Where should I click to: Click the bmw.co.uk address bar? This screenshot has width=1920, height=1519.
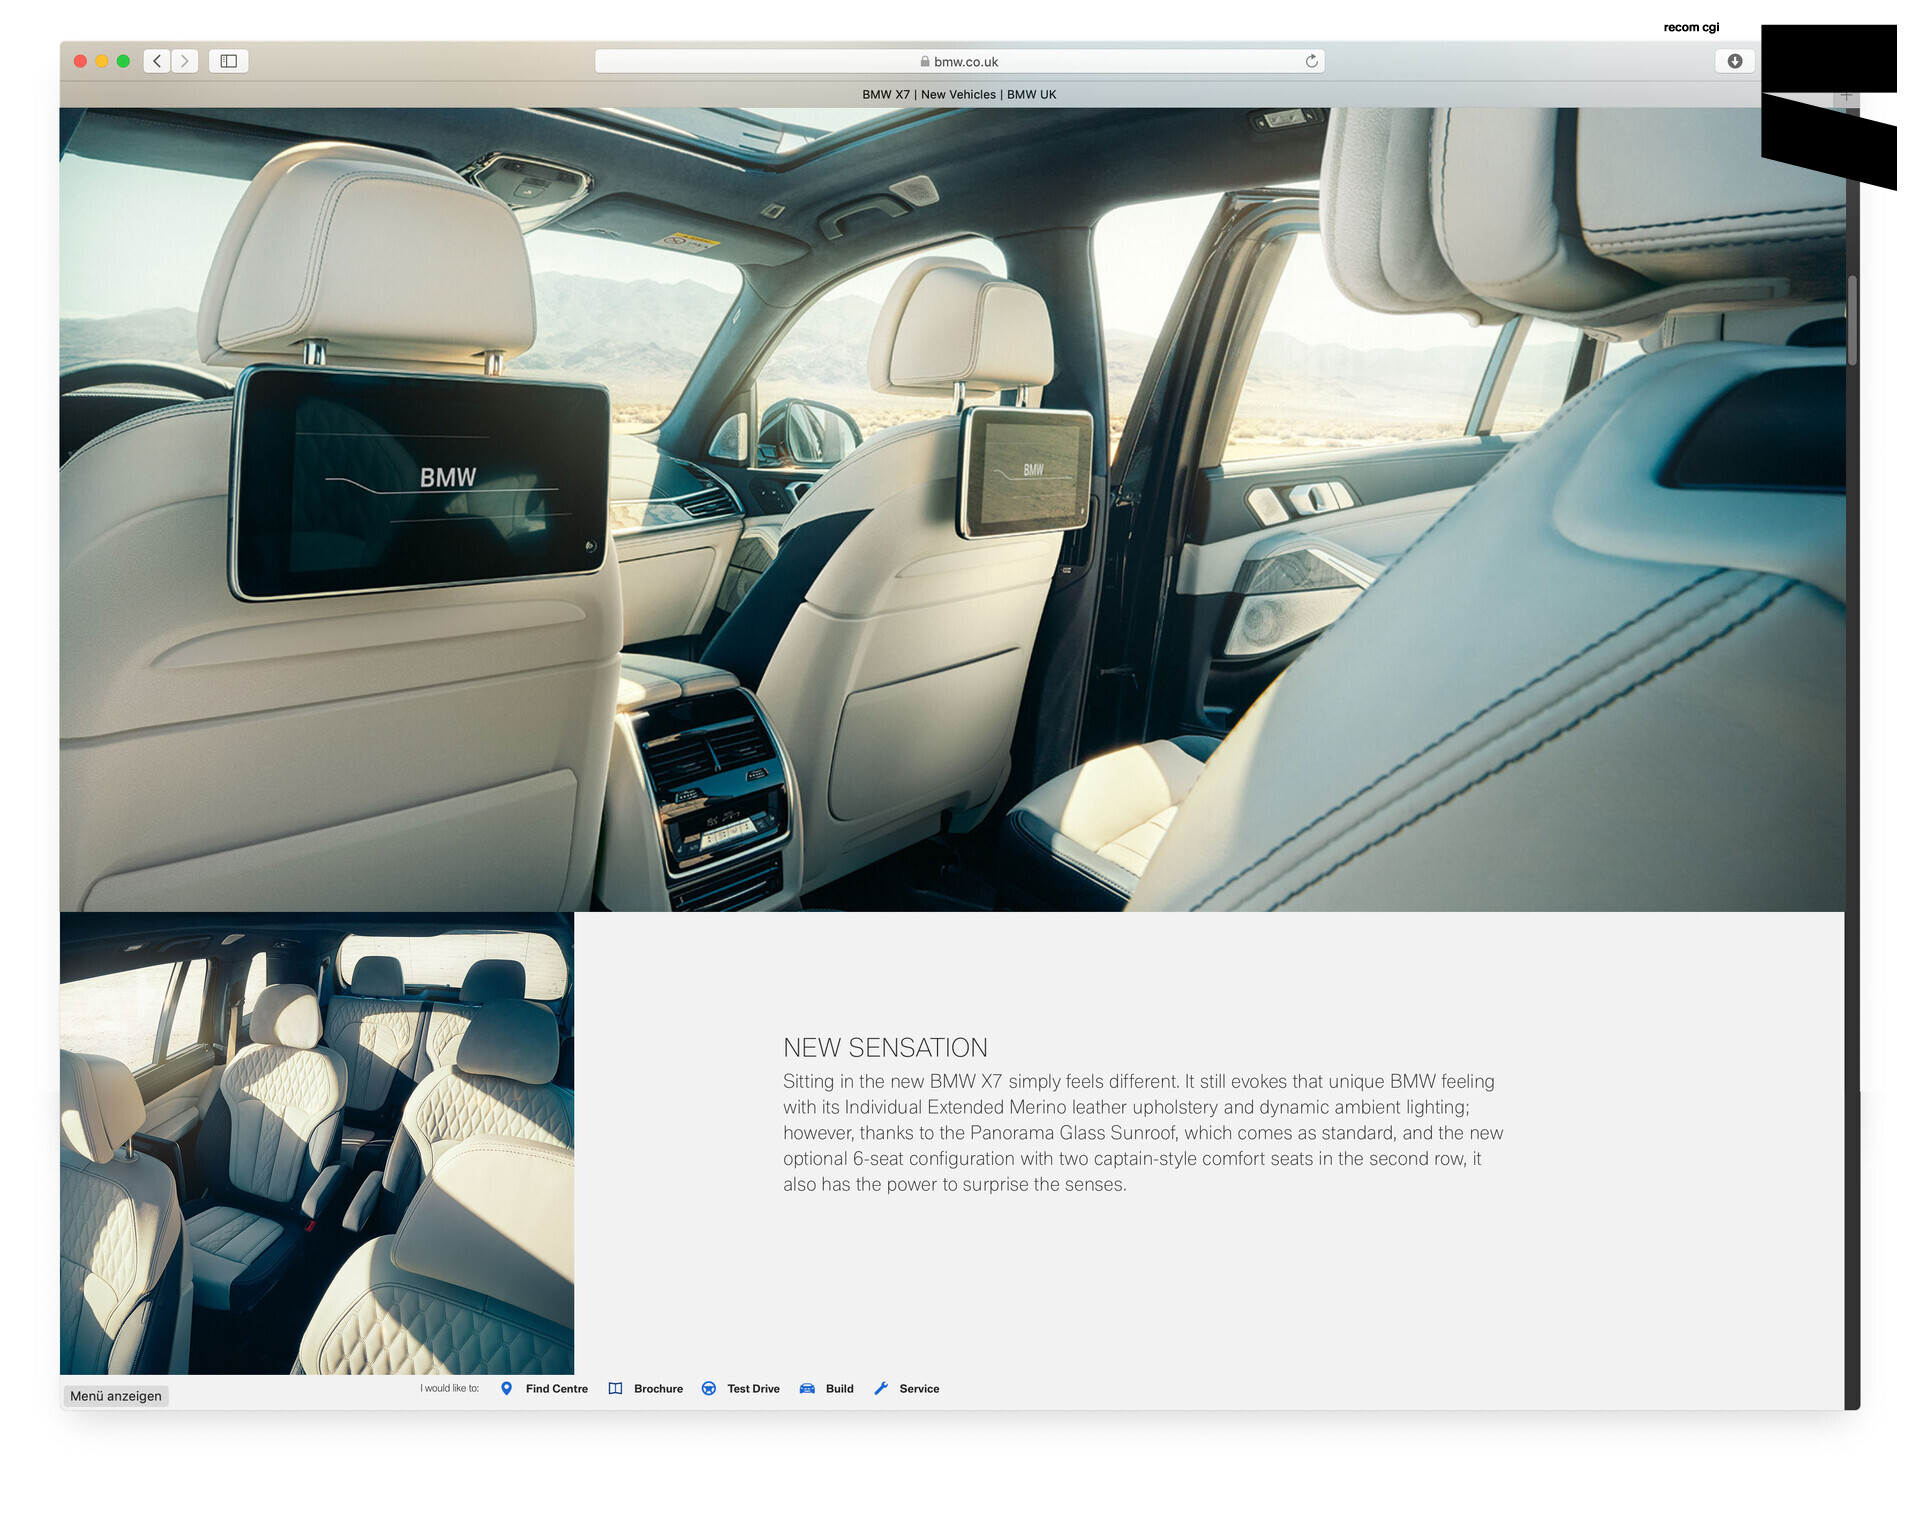tap(958, 61)
